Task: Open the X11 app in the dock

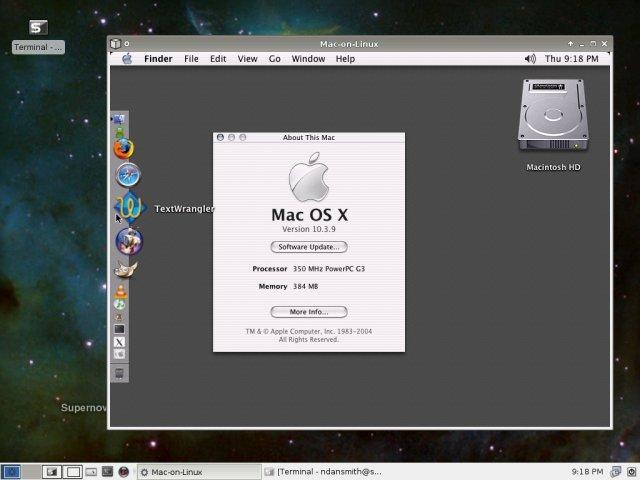Action: click(x=120, y=342)
